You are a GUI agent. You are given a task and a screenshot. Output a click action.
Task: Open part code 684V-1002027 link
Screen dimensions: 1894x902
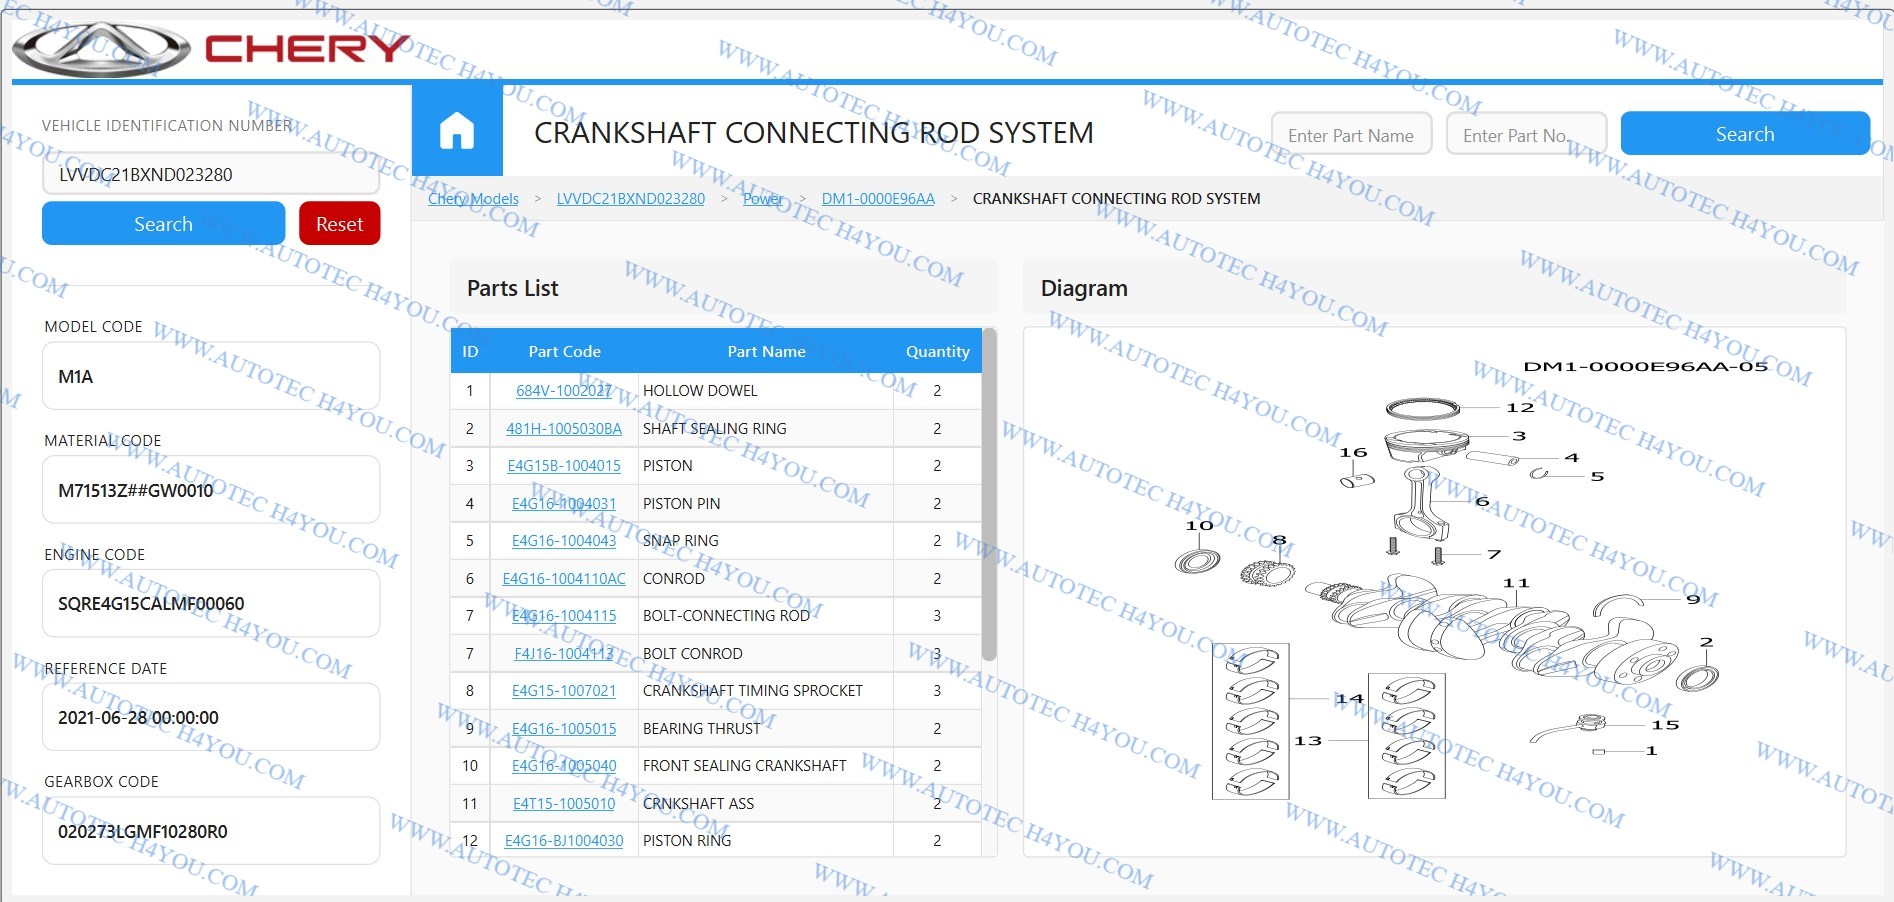pyautogui.click(x=564, y=391)
